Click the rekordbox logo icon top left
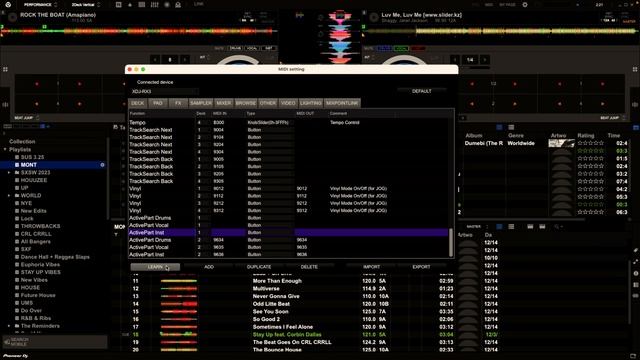Viewport: 640px width, 360px height. 8,4
